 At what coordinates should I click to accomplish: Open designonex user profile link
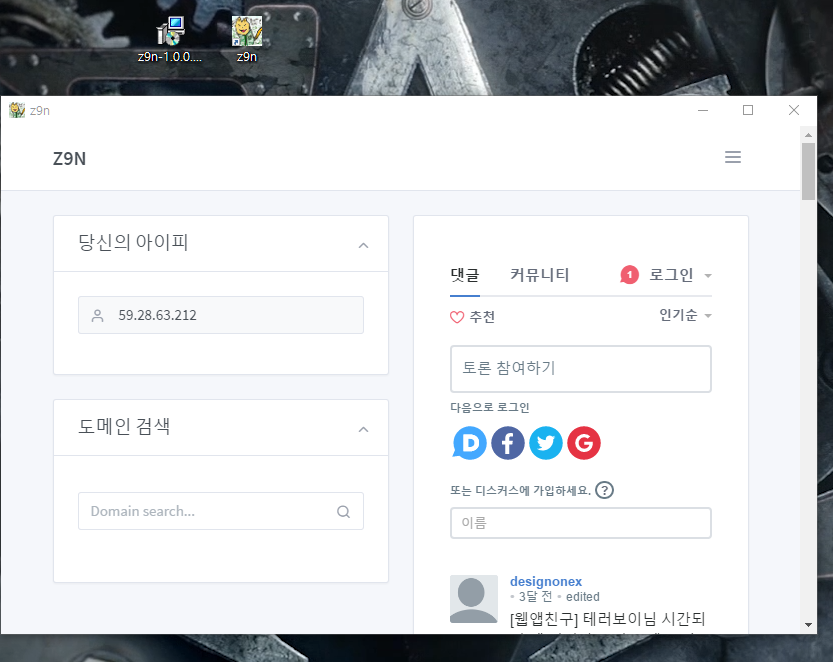(x=546, y=581)
